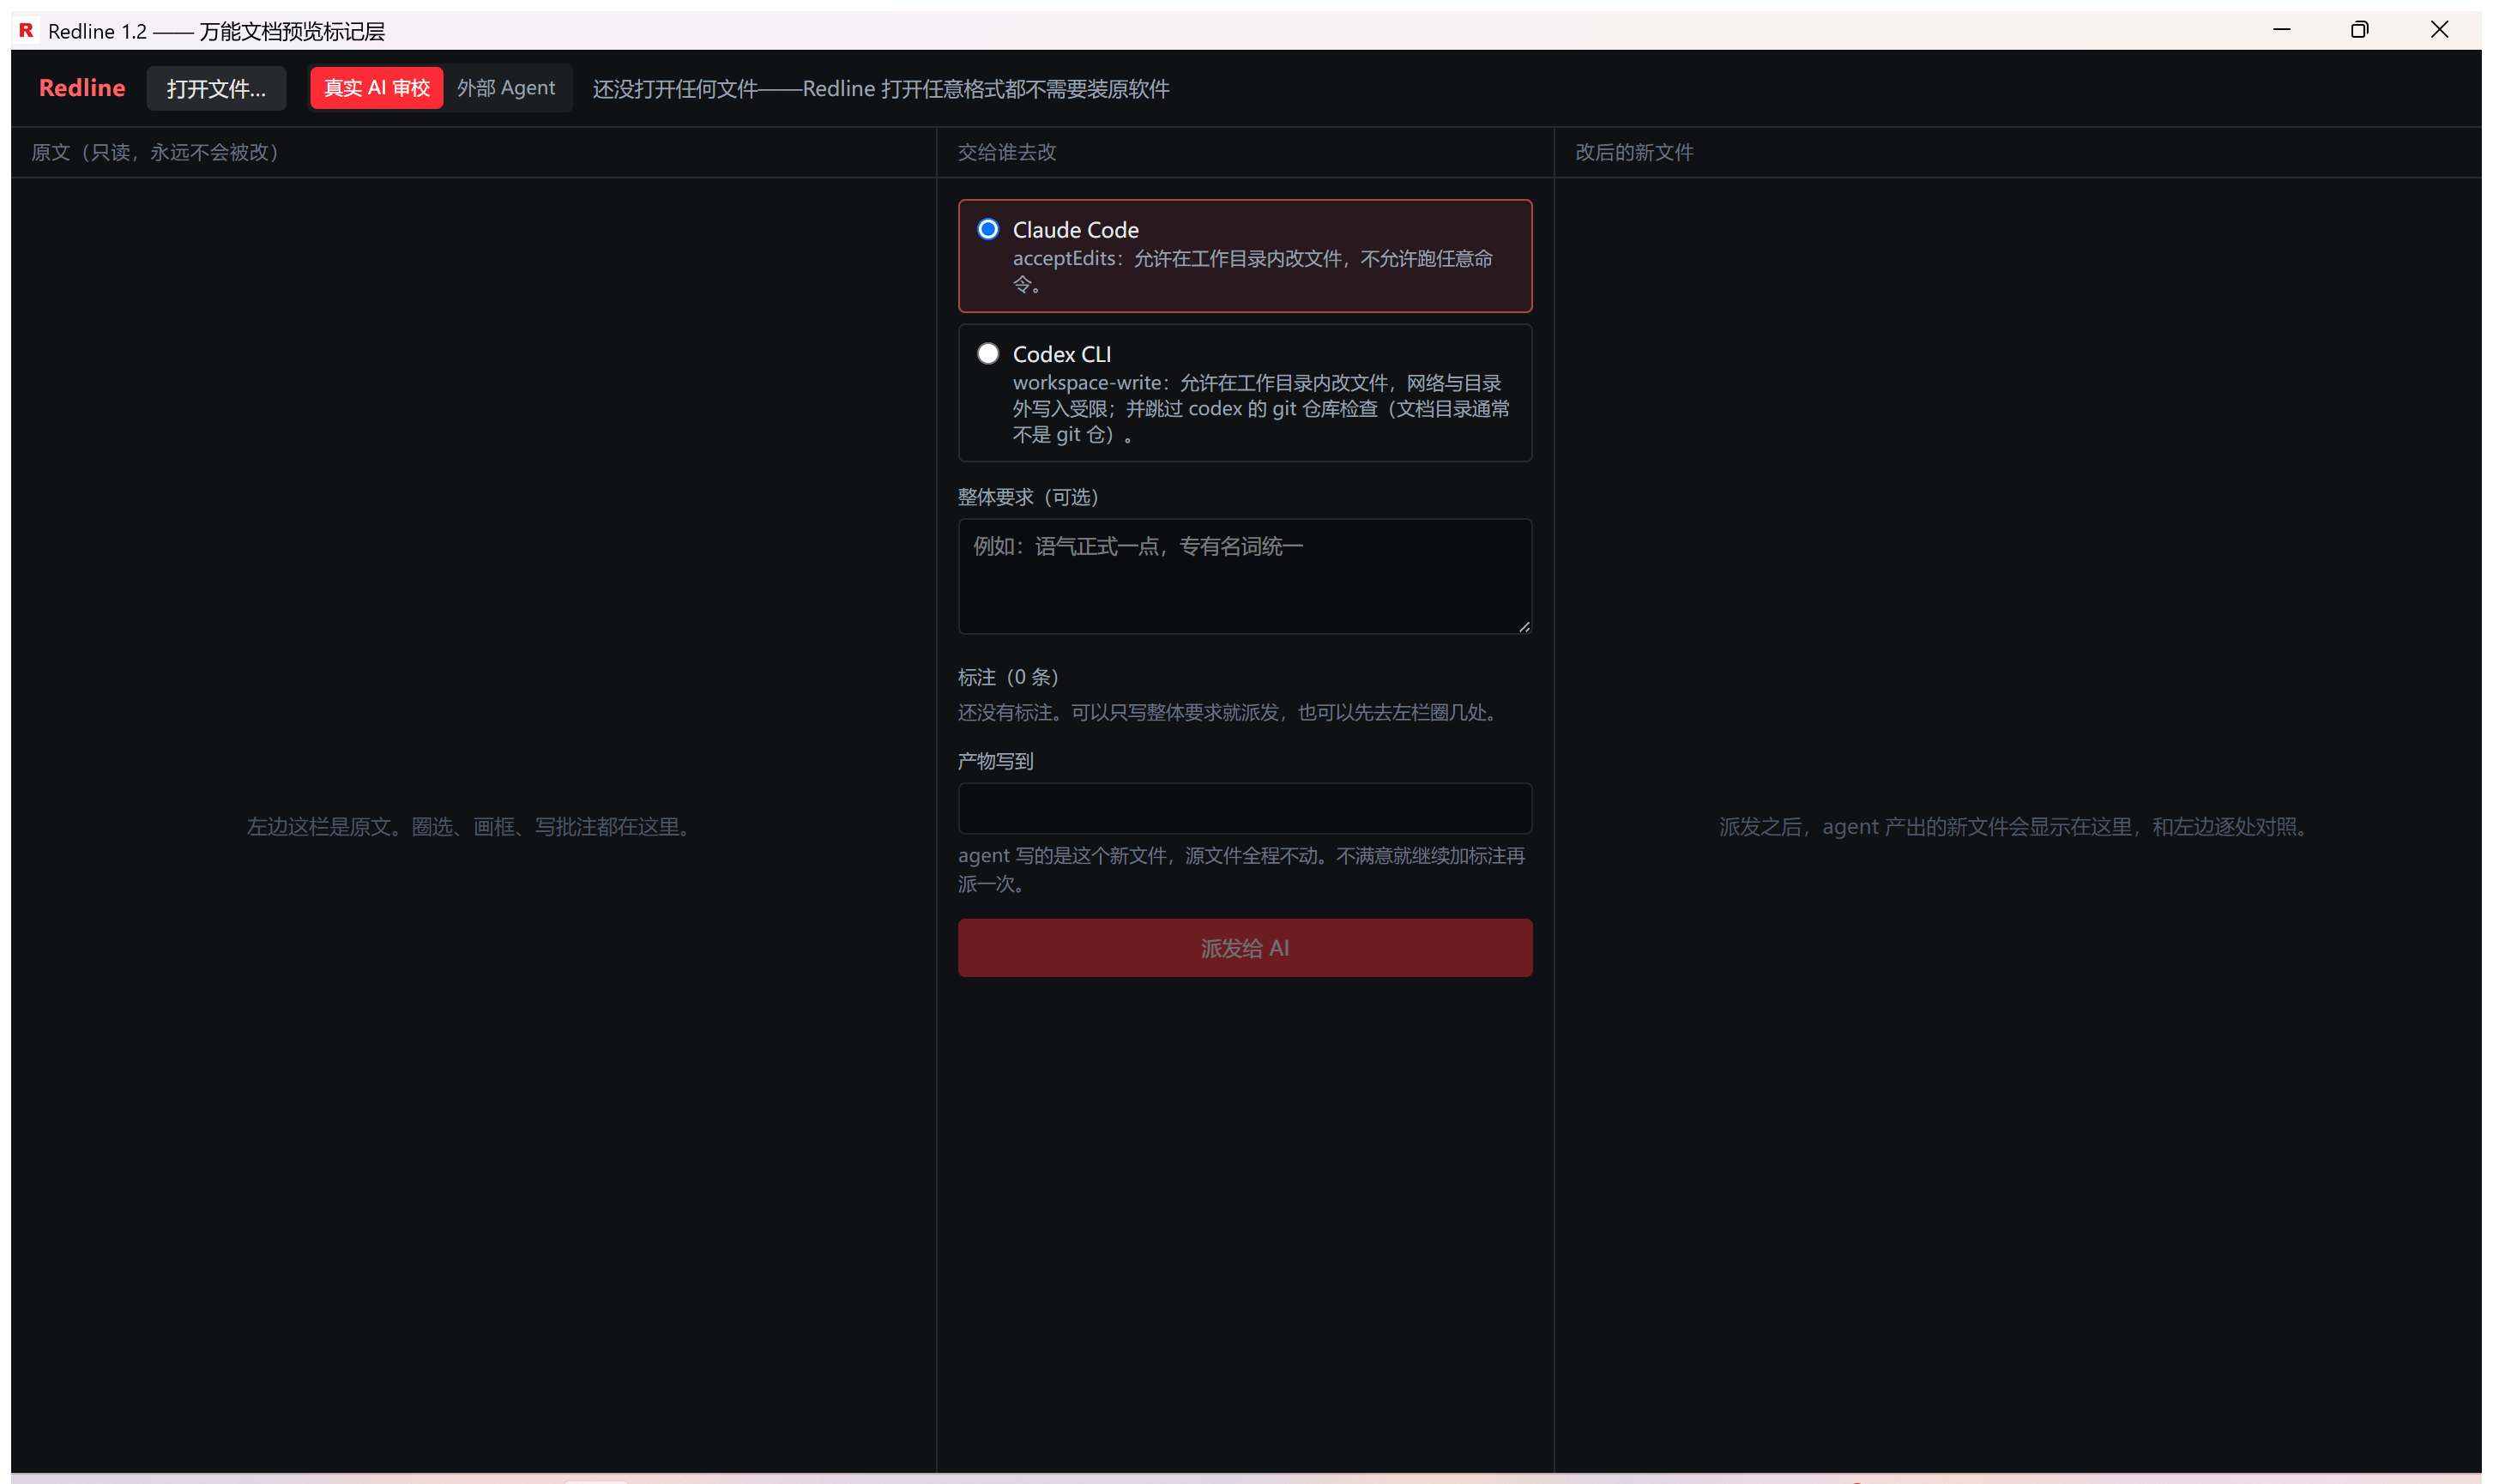The image size is (2493, 1484).
Task: Click the hint 还没有标注 text
Action: 1231,712
